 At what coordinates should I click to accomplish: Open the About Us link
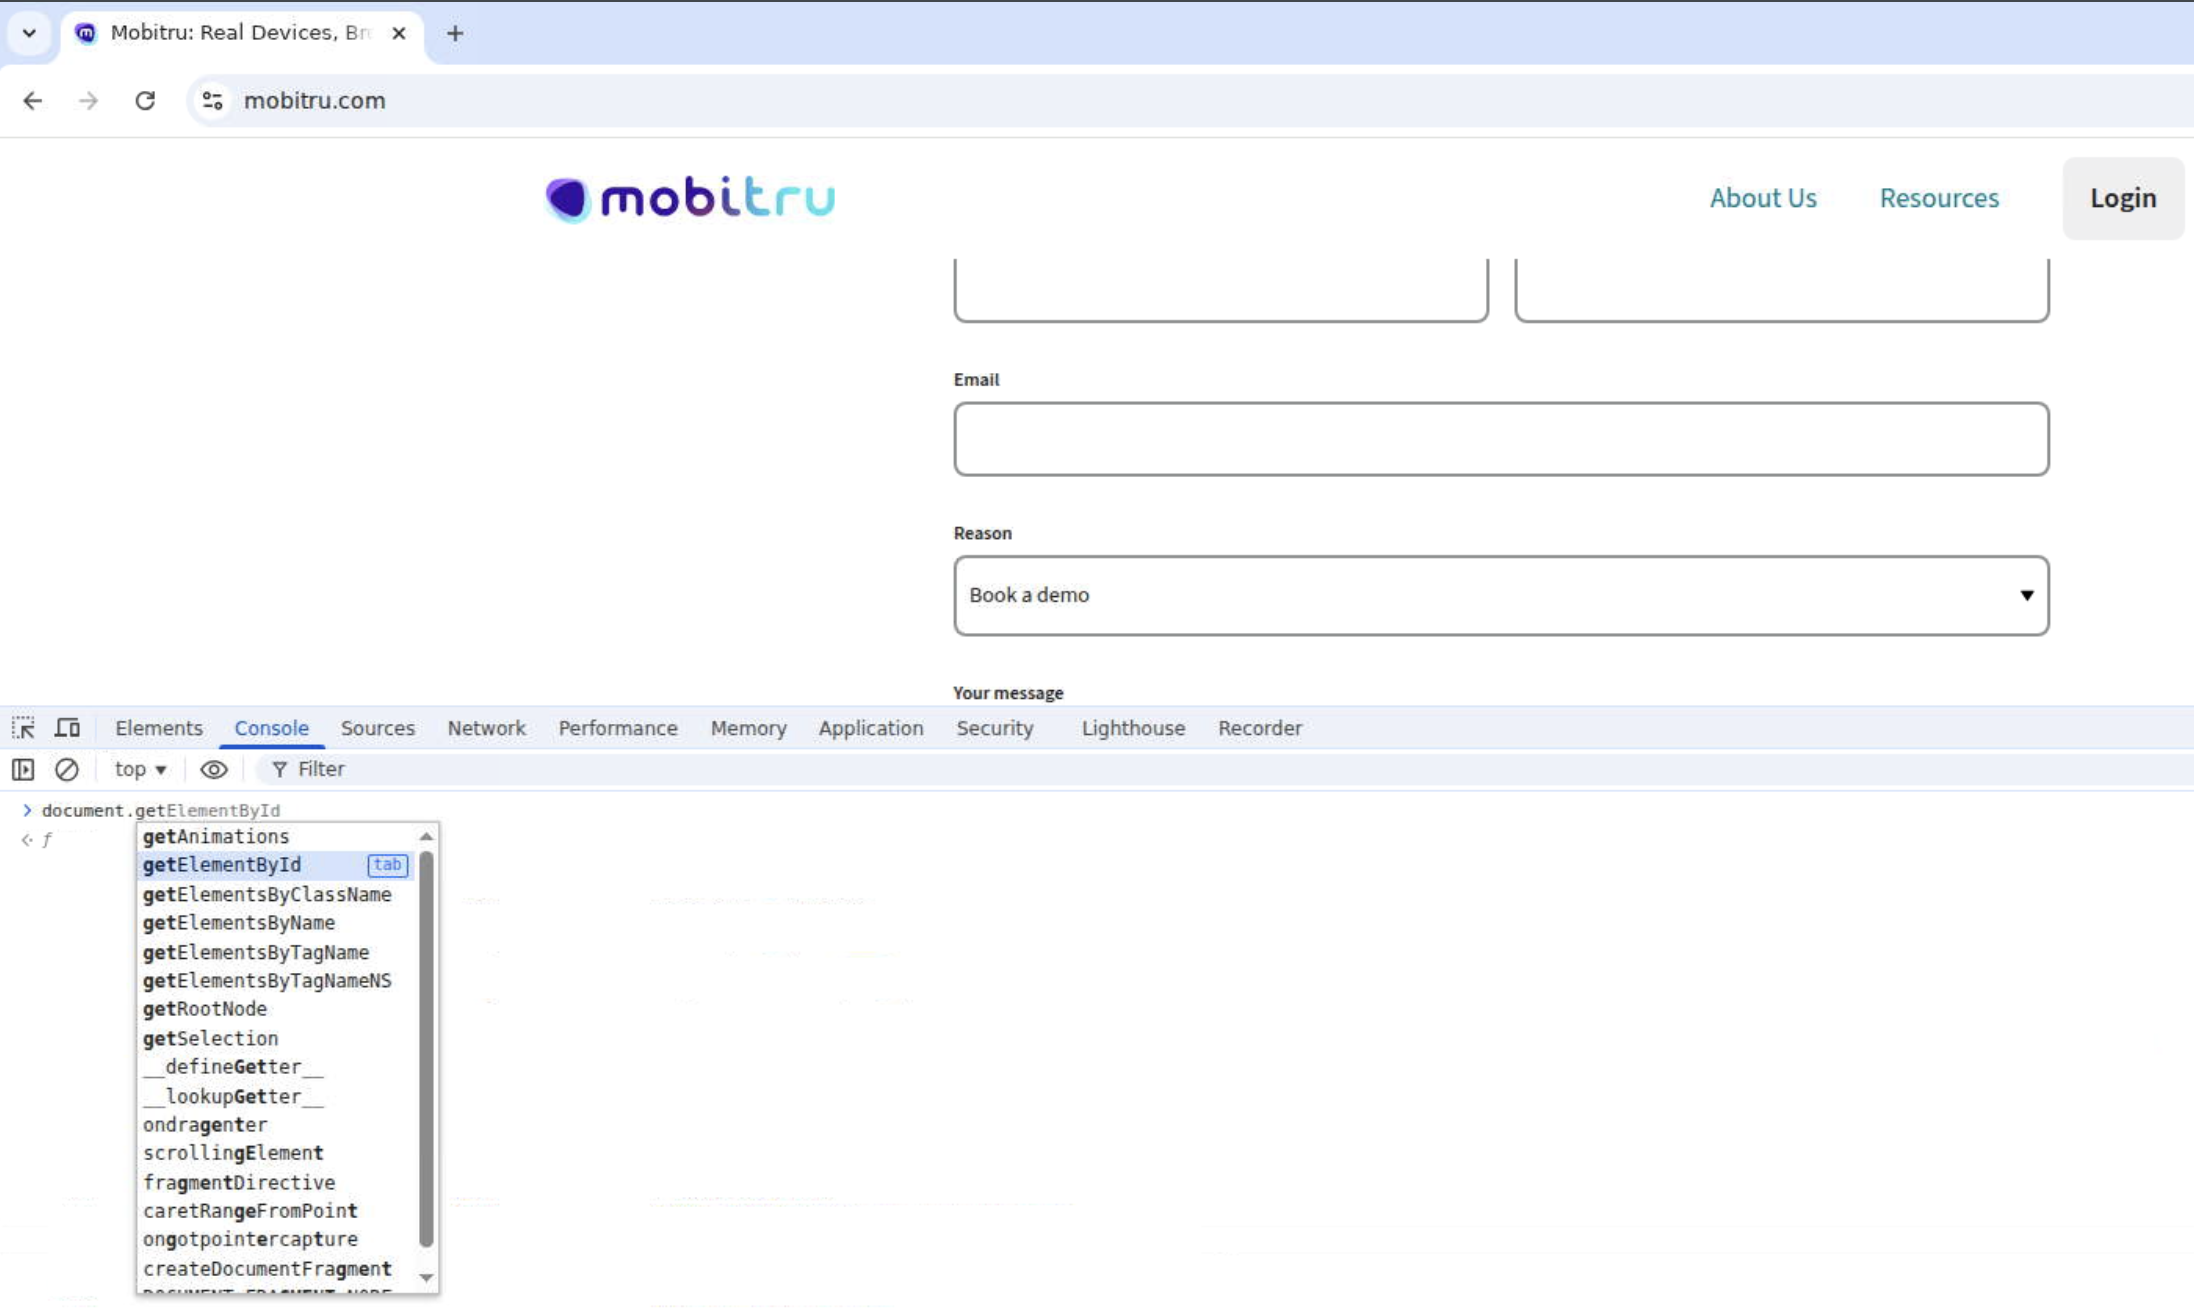click(x=1762, y=198)
